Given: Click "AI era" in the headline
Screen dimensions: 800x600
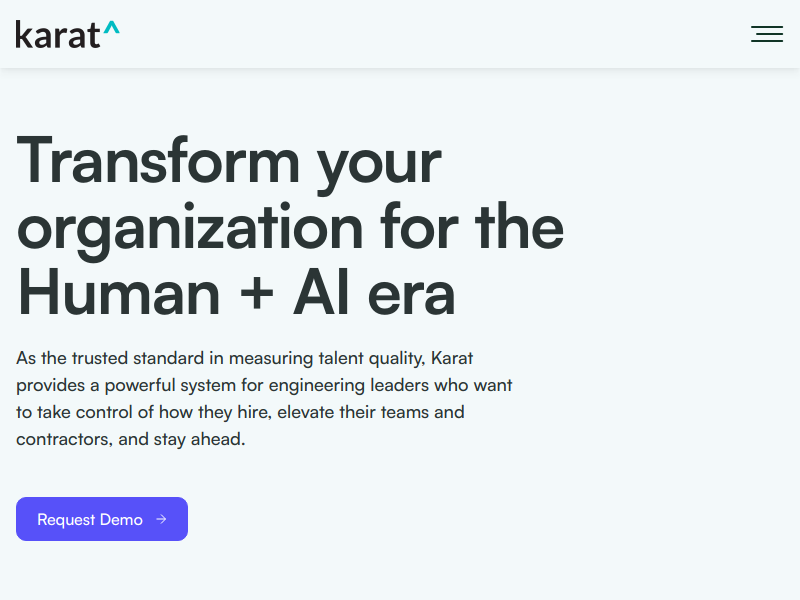Looking at the screenshot, I should (x=374, y=293).
